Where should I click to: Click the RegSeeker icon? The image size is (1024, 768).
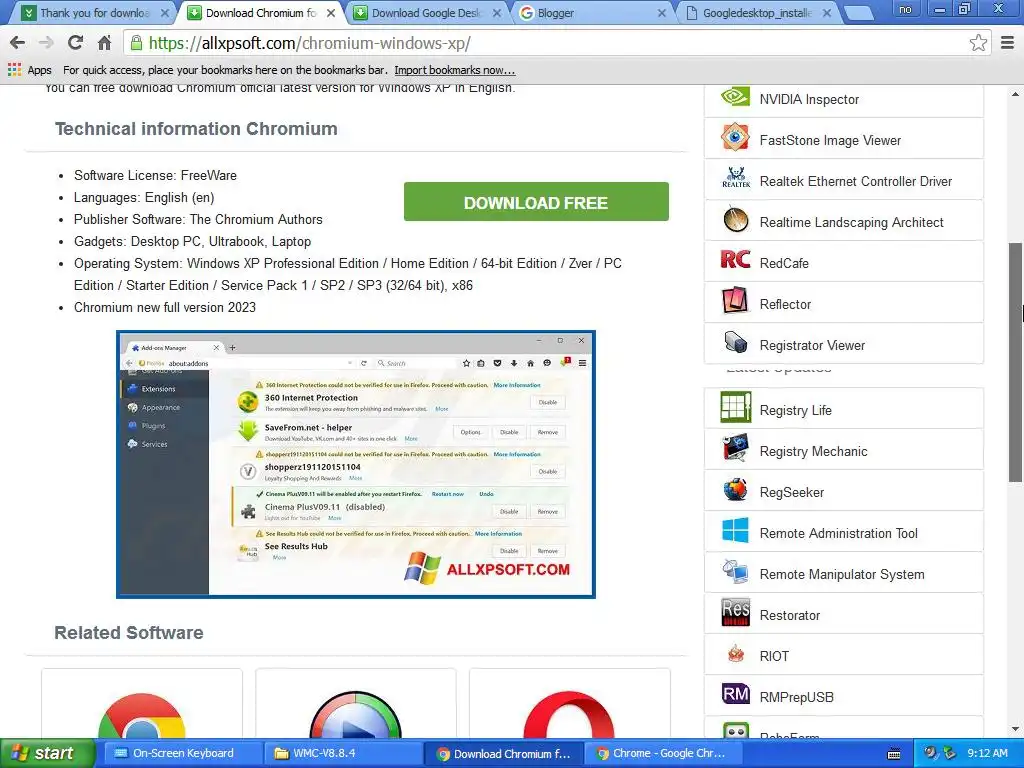pyautogui.click(x=735, y=490)
